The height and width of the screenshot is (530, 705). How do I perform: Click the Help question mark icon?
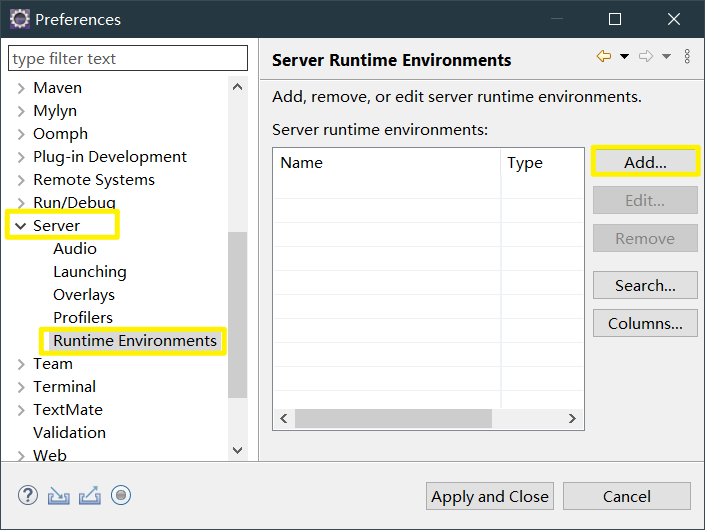click(x=27, y=495)
